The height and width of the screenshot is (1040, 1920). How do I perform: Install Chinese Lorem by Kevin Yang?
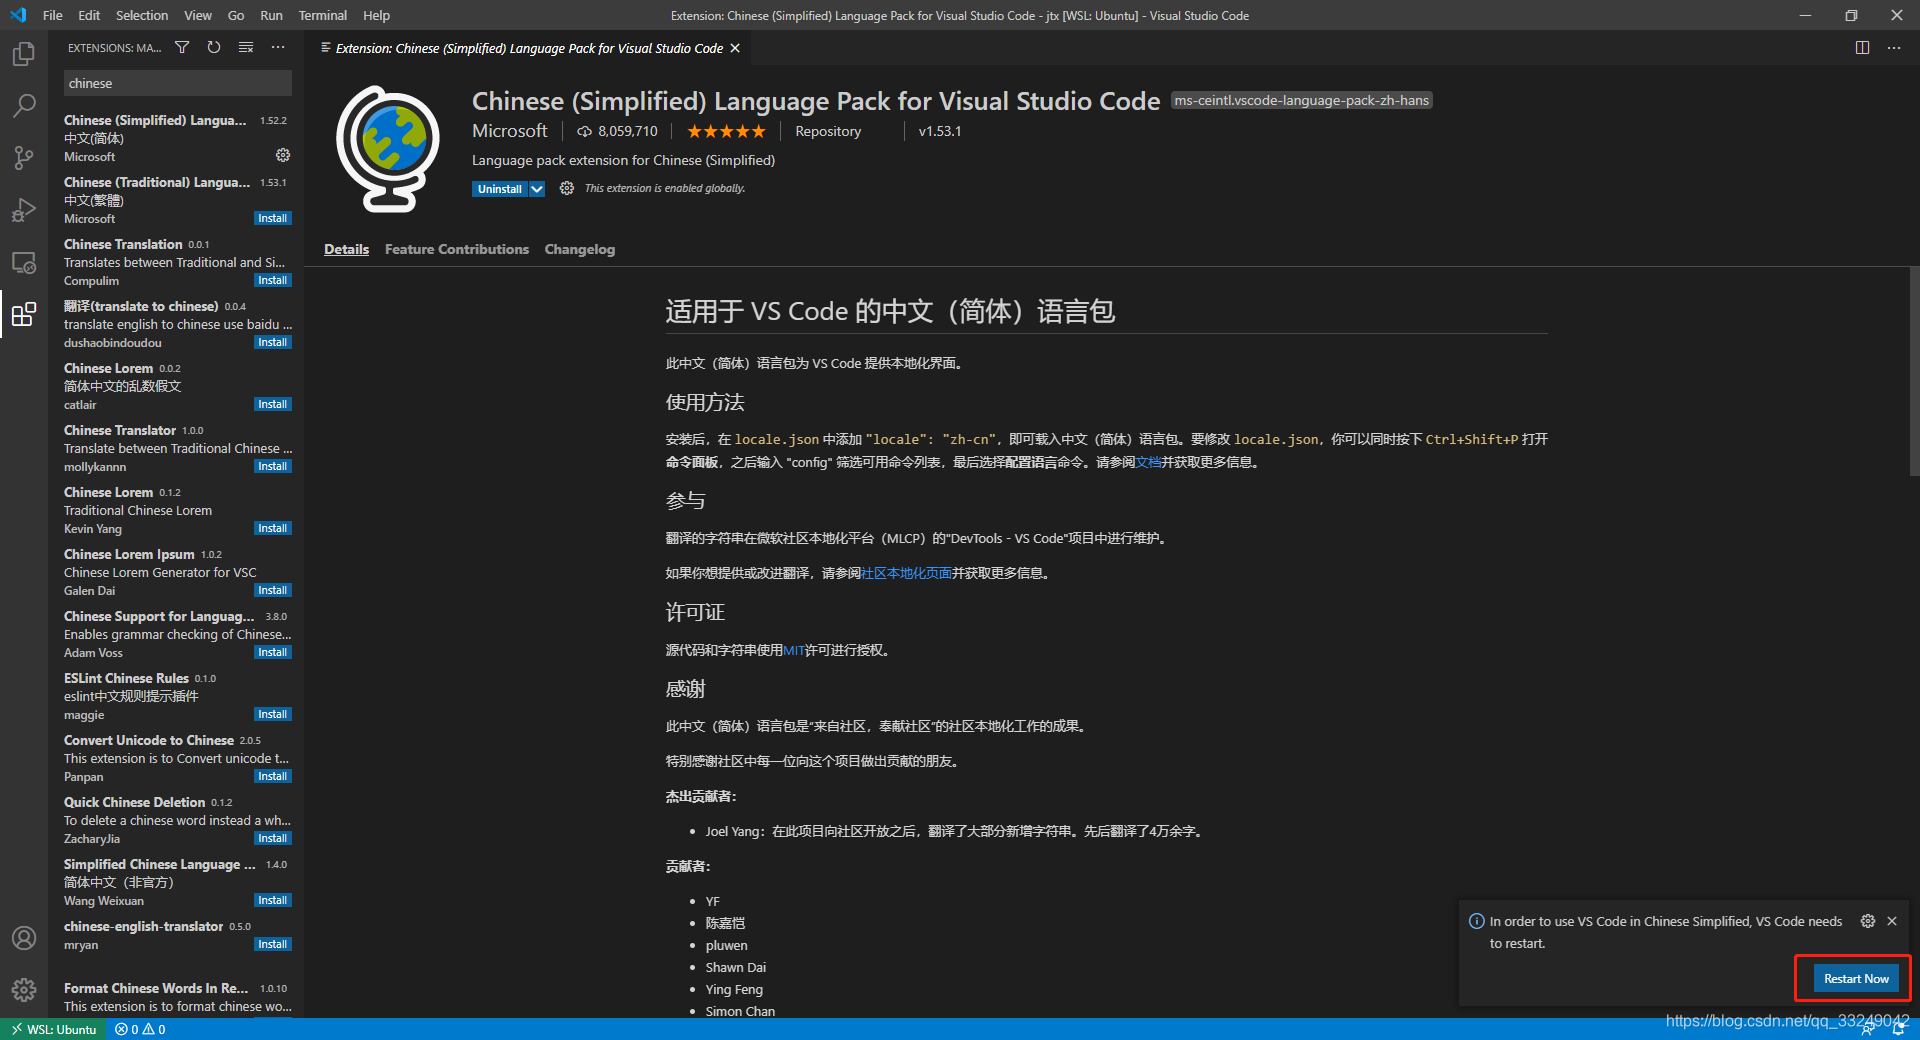click(x=272, y=528)
